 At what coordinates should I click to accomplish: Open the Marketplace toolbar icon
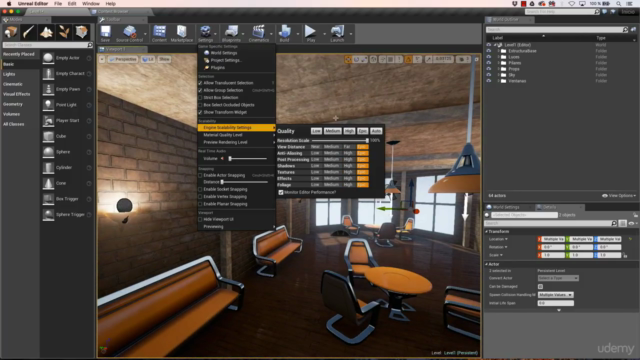182,33
